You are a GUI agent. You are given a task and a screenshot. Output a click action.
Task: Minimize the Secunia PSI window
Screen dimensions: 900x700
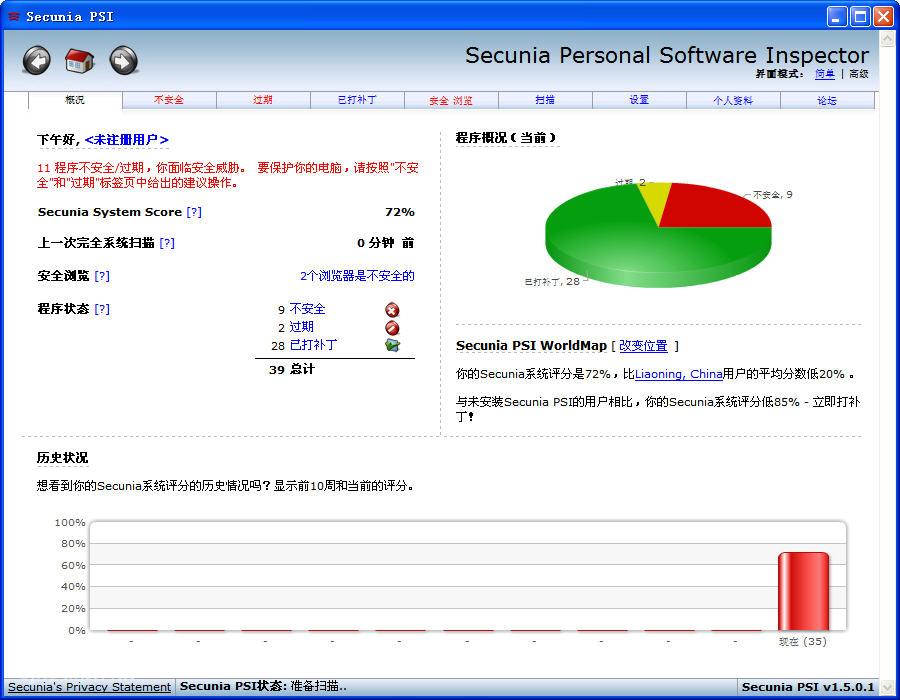[x=837, y=17]
